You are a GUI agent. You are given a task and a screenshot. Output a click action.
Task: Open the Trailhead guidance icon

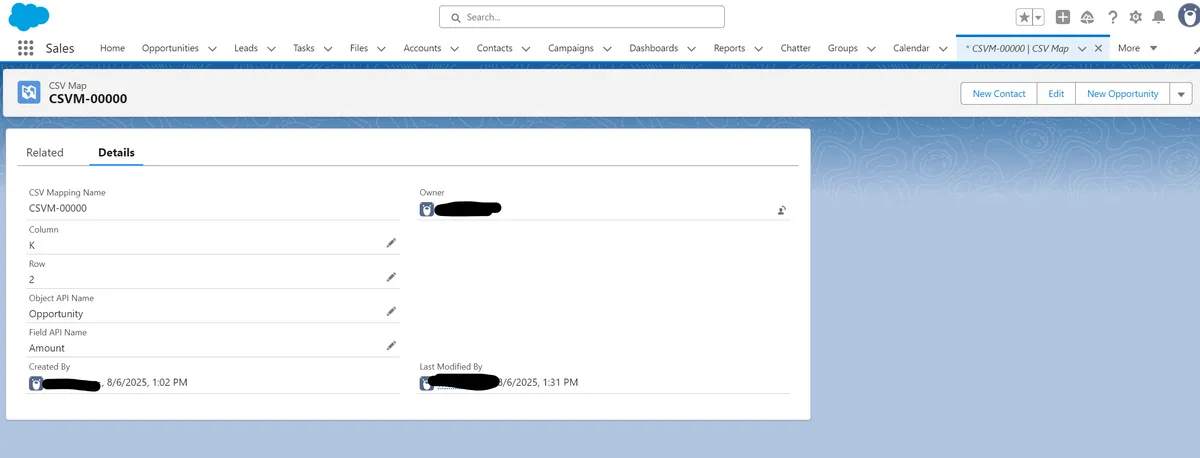[1087, 17]
